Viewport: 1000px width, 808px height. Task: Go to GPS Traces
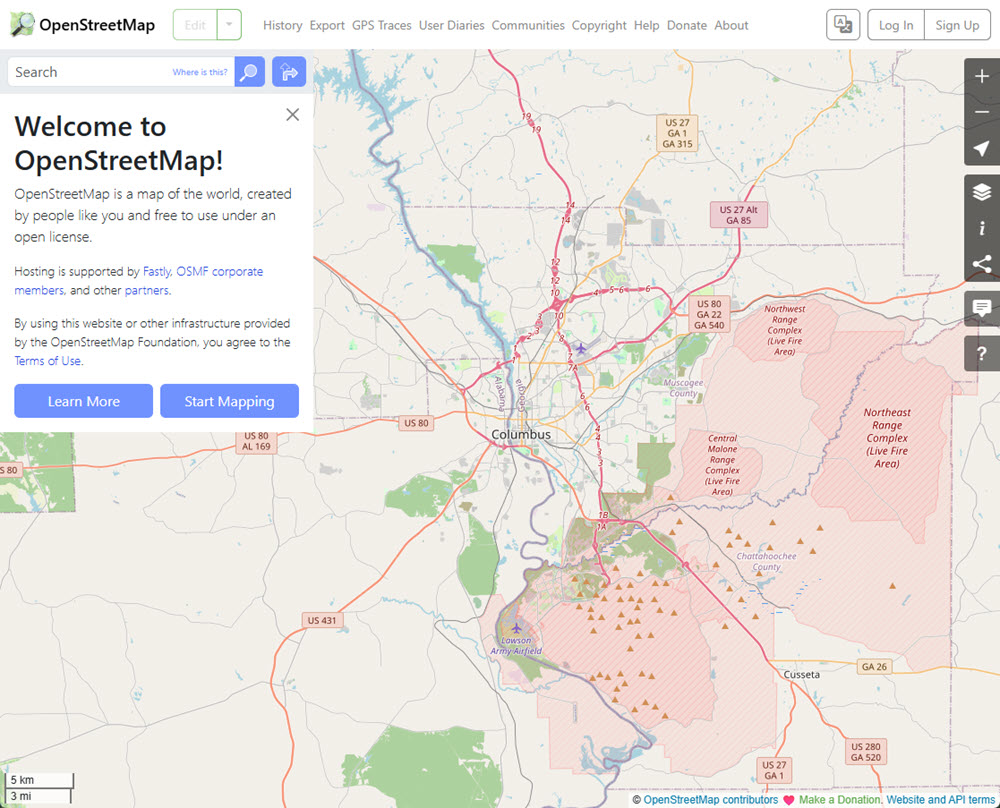381,26
